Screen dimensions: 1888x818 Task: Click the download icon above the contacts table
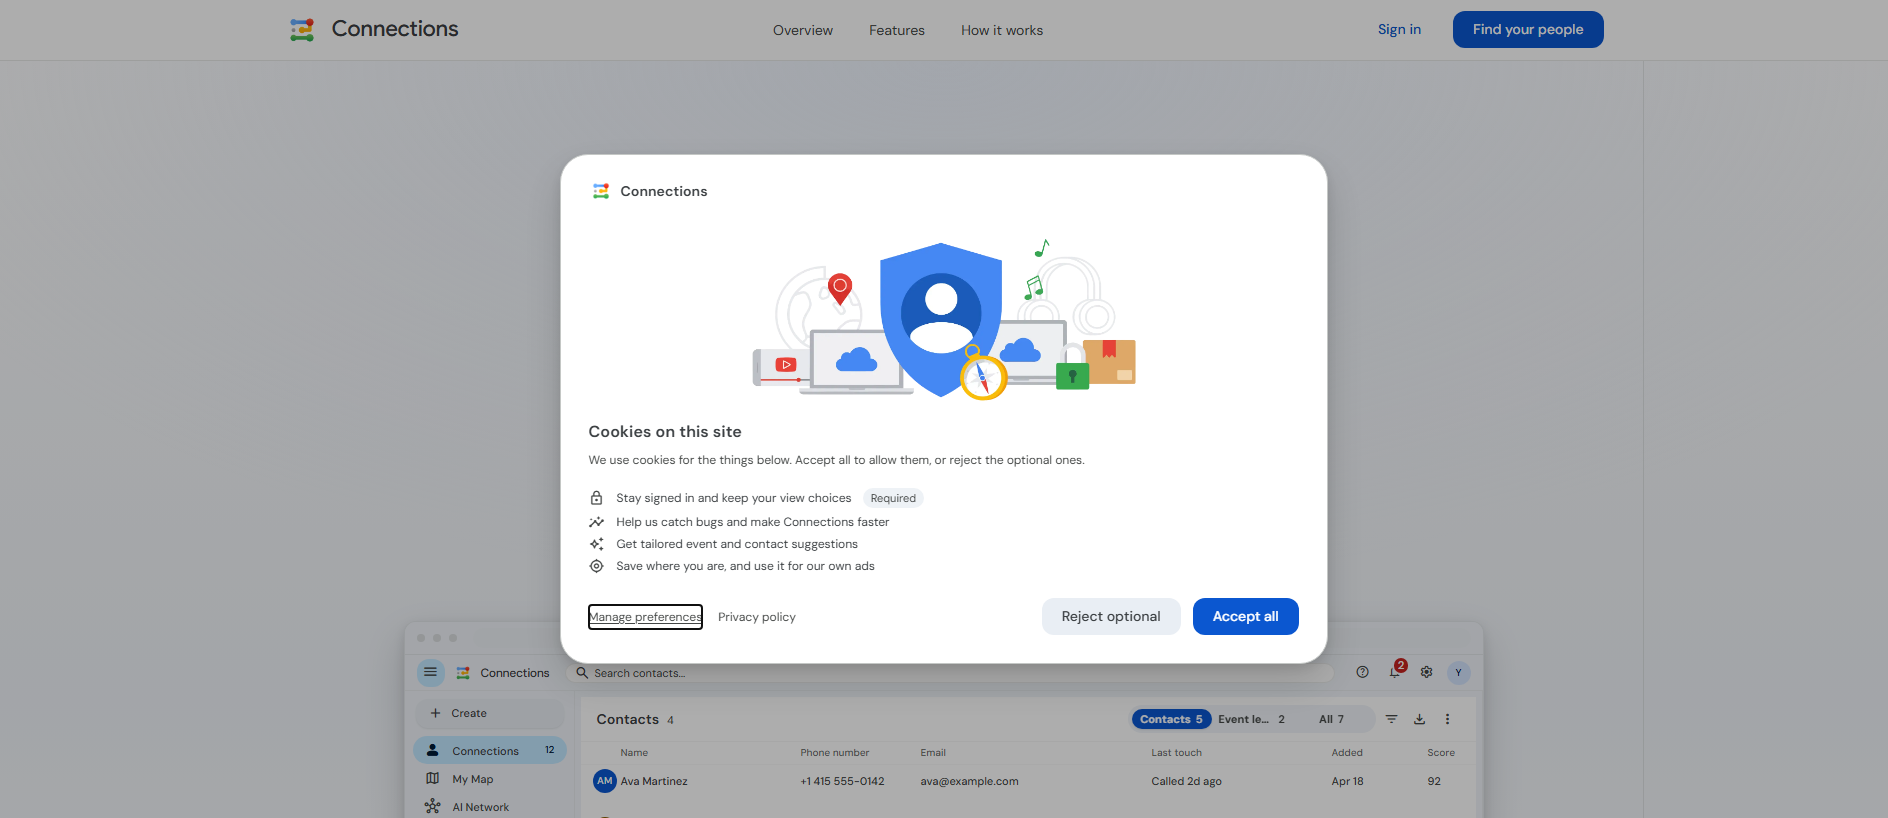pyautogui.click(x=1419, y=719)
